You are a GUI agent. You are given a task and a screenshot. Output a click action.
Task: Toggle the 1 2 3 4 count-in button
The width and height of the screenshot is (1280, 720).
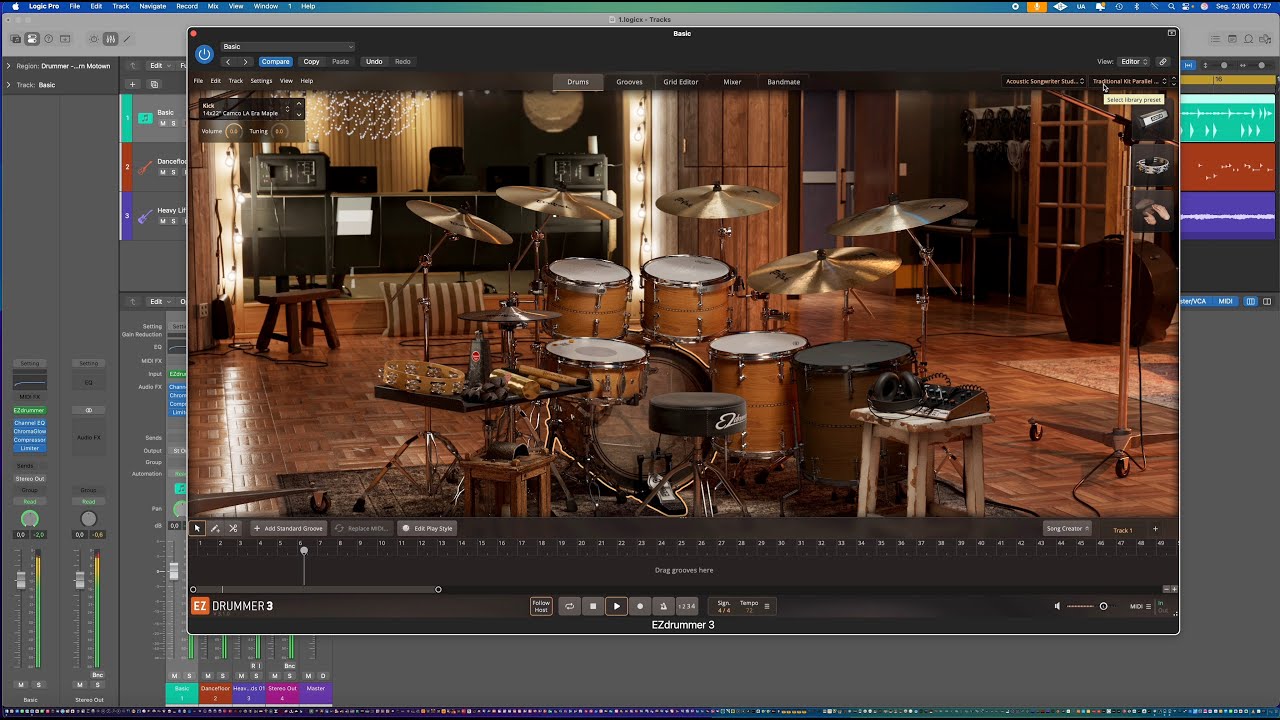pyautogui.click(x=687, y=606)
